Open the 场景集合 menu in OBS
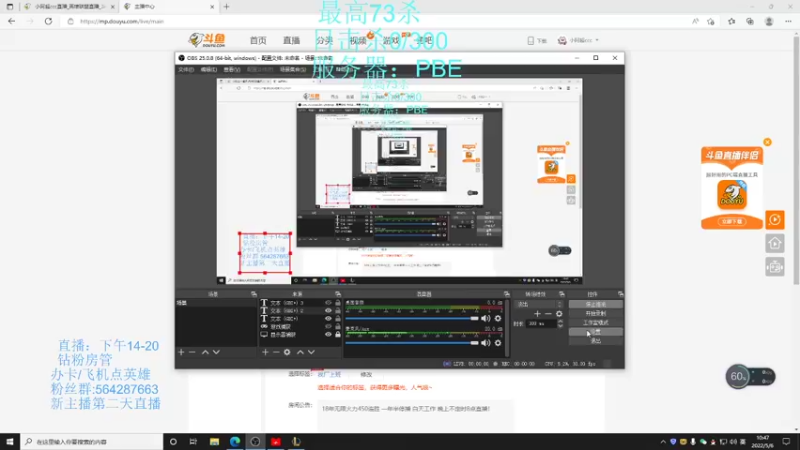 click(x=293, y=69)
